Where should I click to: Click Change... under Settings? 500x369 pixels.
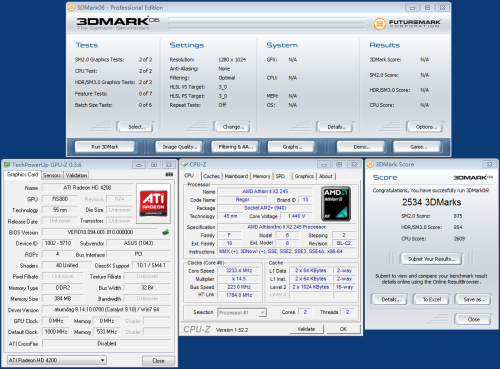point(232,127)
